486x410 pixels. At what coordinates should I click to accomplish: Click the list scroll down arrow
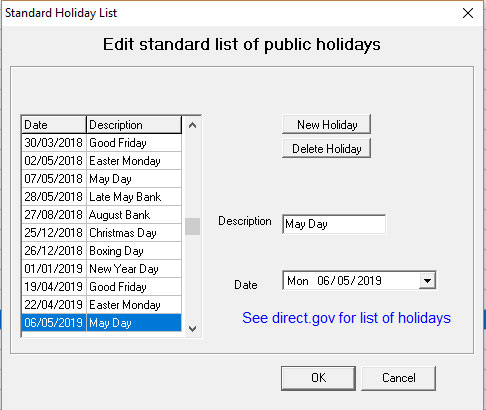pos(192,329)
